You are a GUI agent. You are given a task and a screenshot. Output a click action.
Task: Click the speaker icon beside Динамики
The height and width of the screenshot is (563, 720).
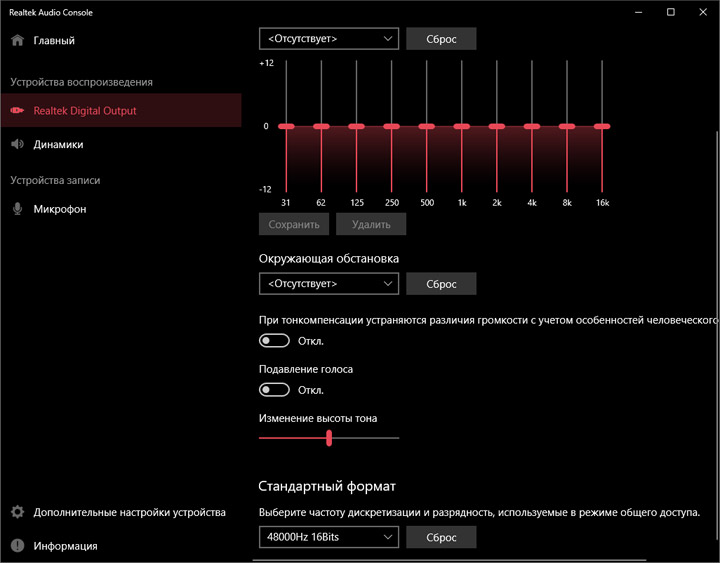(17, 144)
